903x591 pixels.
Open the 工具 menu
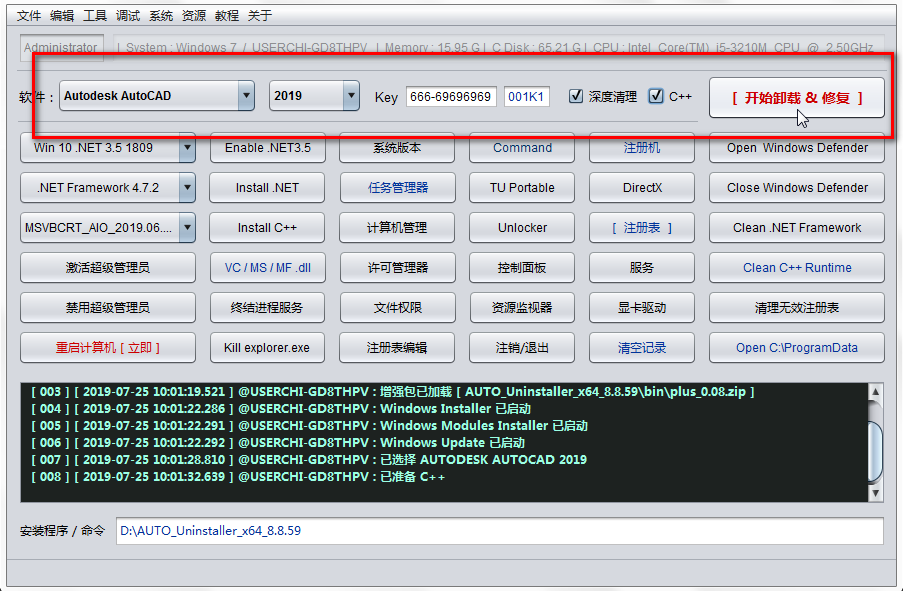[x=95, y=16]
